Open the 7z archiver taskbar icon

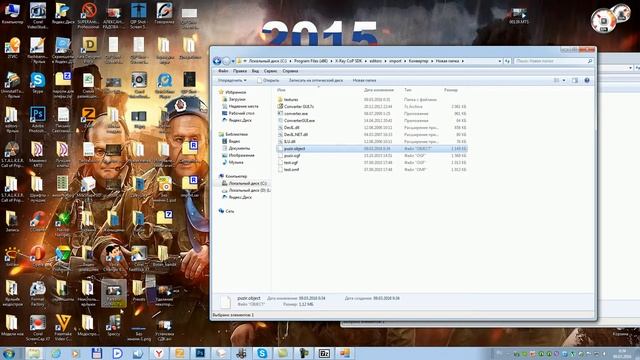point(324,353)
